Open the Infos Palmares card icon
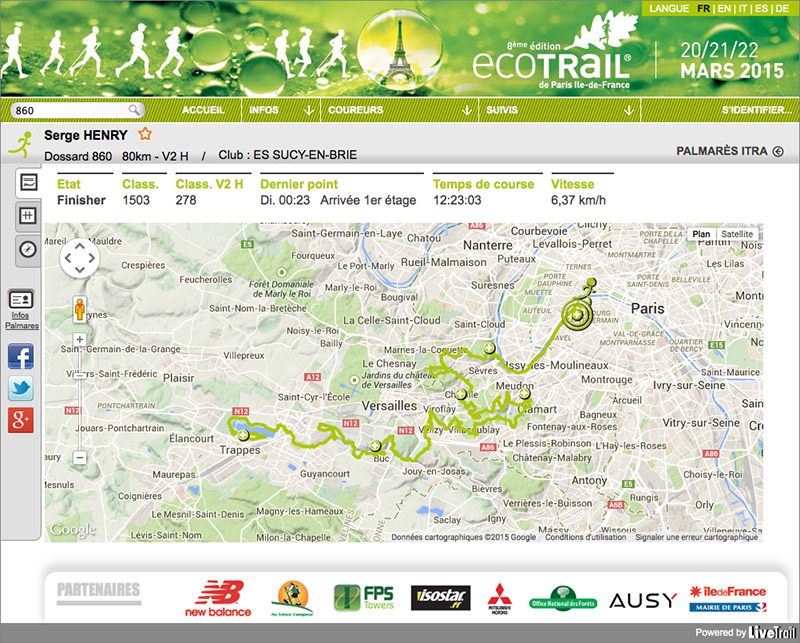This screenshot has height=643, width=800. (21, 300)
